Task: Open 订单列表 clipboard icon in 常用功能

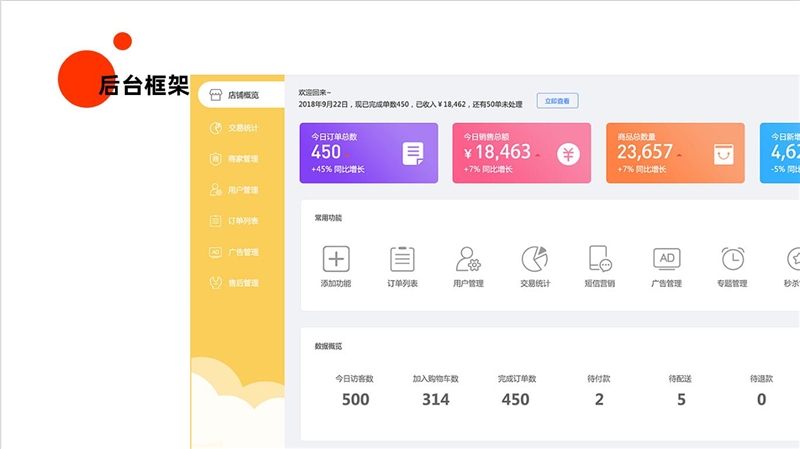Action: click(x=402, y=259)
